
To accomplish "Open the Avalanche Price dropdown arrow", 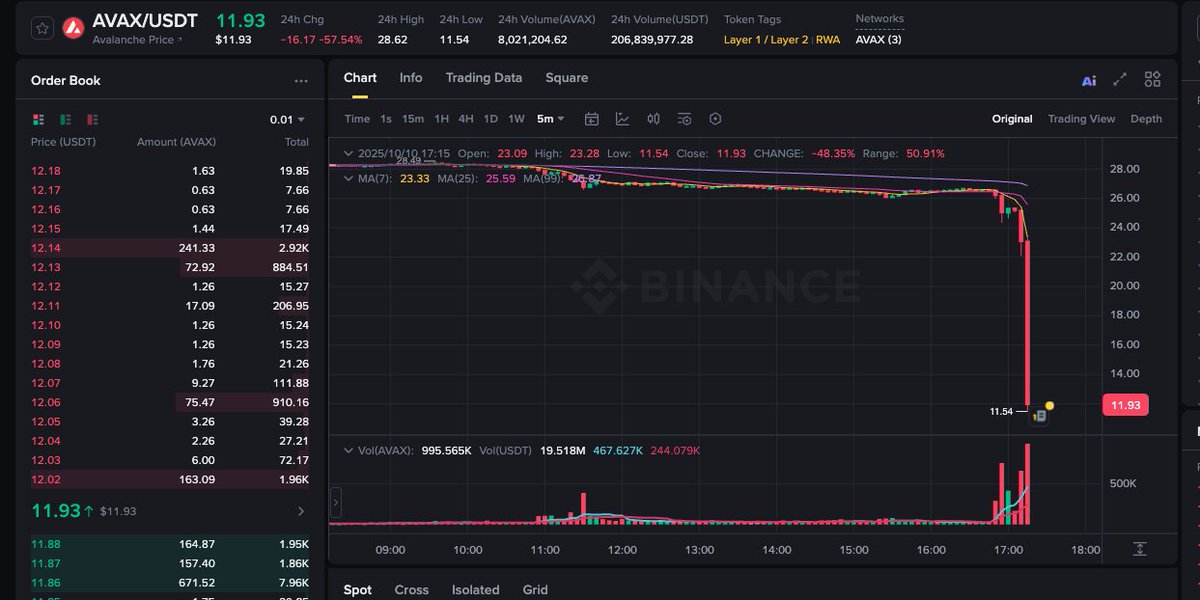I will coord(181,40).
